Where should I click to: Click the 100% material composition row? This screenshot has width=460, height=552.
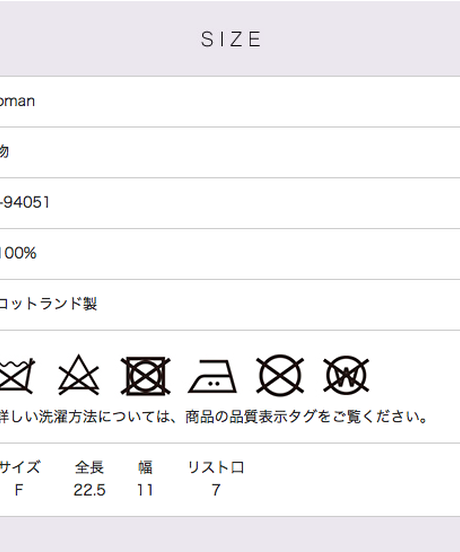click(230, 253)
